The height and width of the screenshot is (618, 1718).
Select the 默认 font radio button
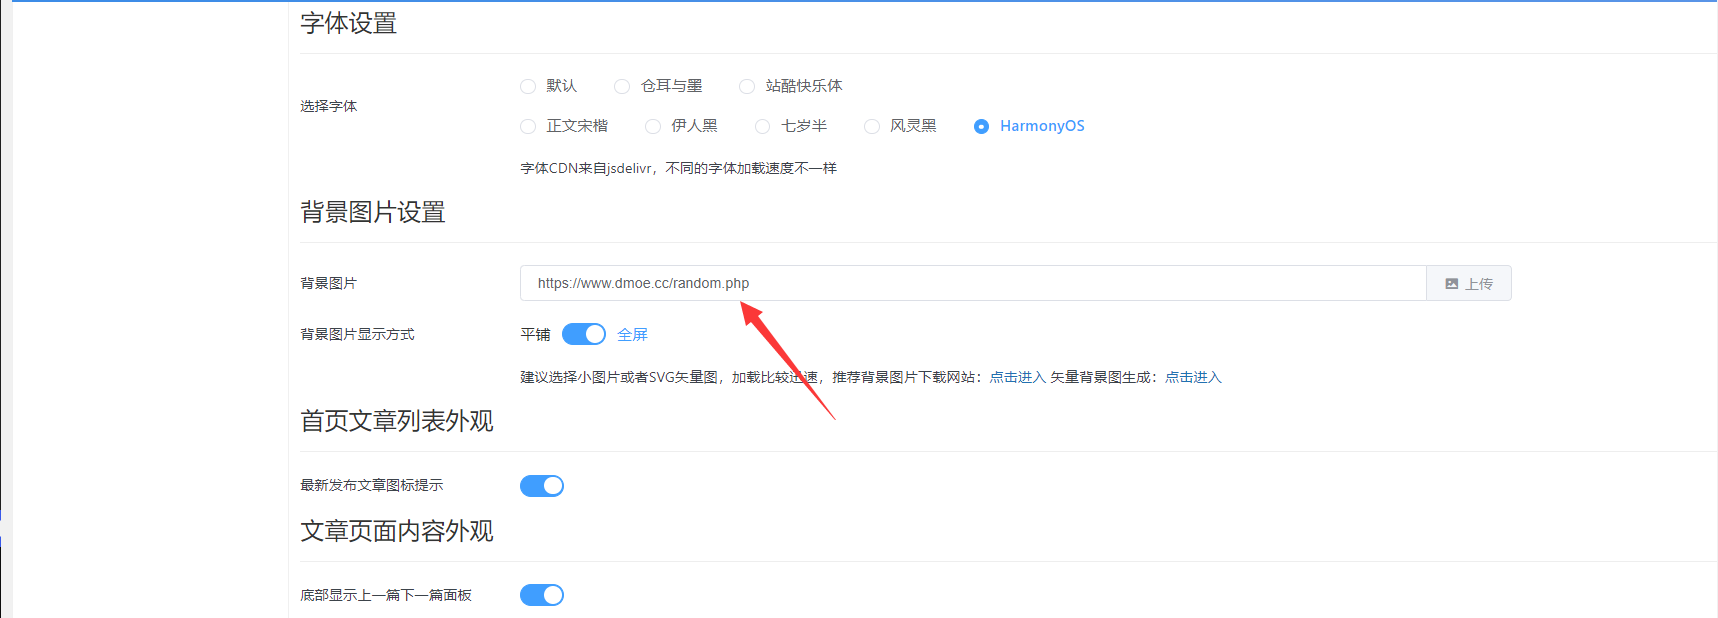click(x=528, y=86)
